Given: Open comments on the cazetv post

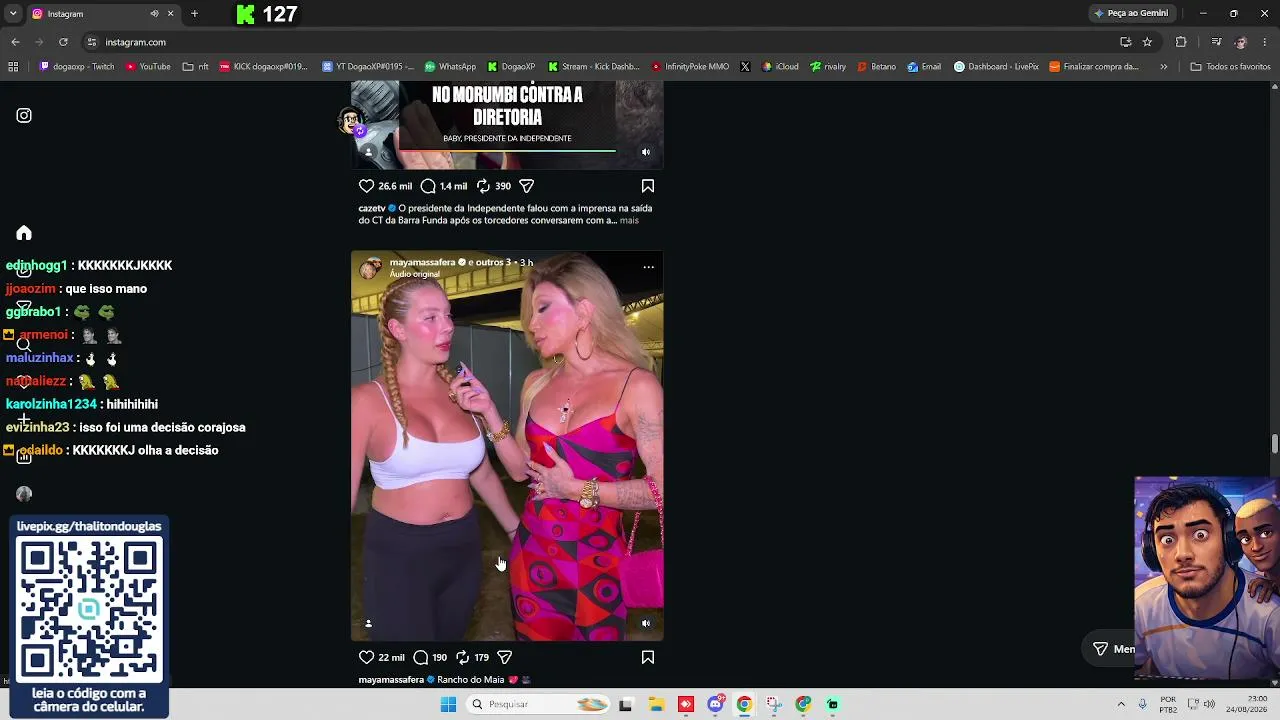Looking at the screenshot, I should pyautogui.click(x=428, y=186).
